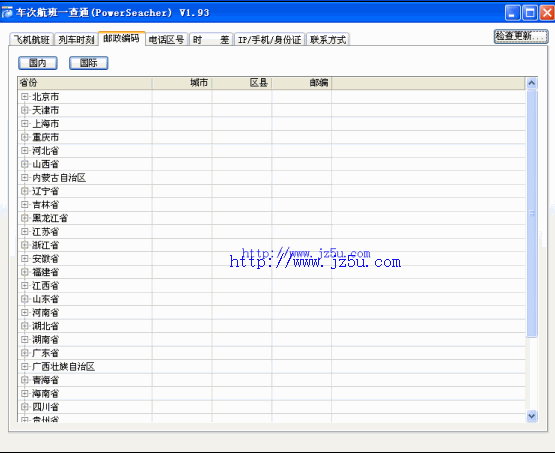Select the 广西壮族自治区 row text
The image size is (555, 453).
click(x=64, y=367)
